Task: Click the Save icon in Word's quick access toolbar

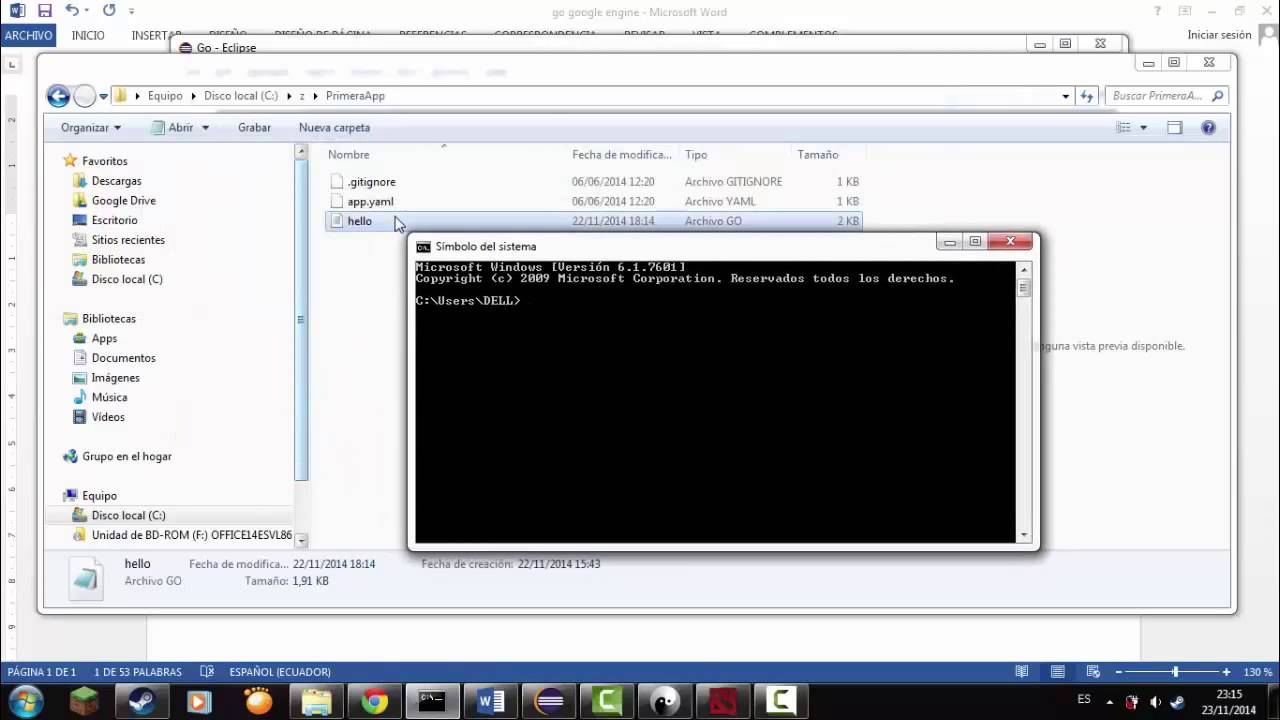Action: (x=44, y=11)
